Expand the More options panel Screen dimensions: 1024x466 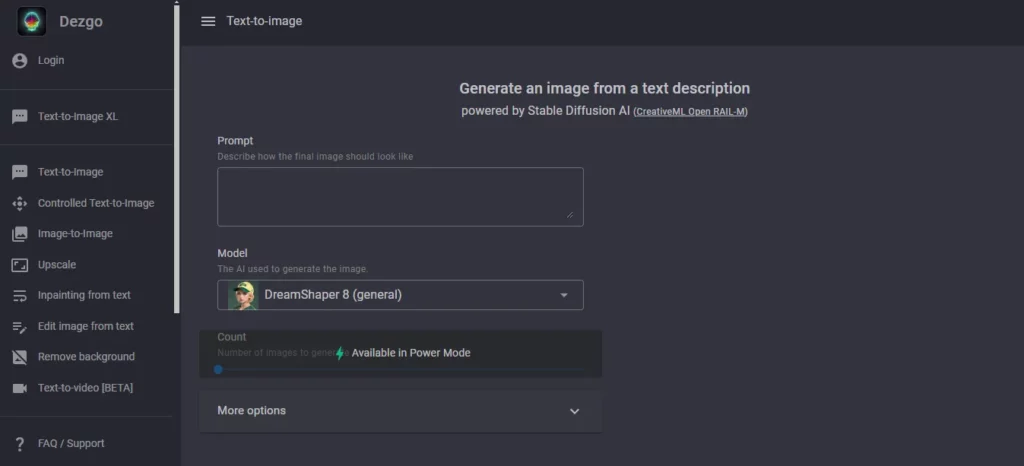[400, 411]
